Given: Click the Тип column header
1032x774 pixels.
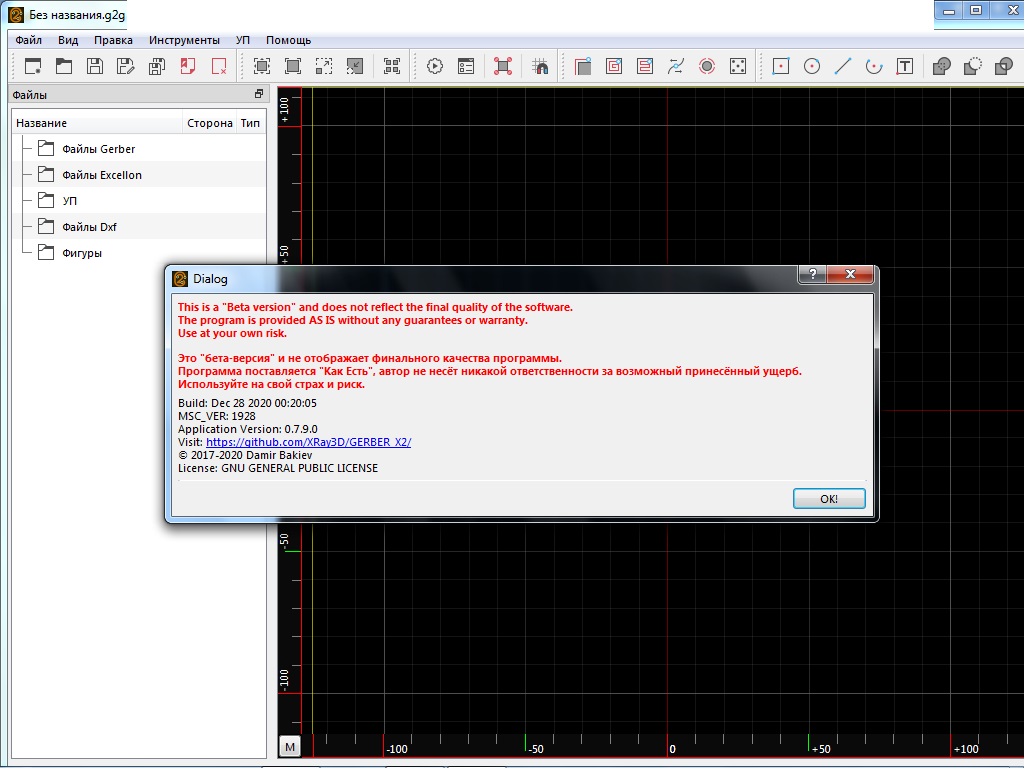Looking at the screenshot, I should (x=251, y=123).
